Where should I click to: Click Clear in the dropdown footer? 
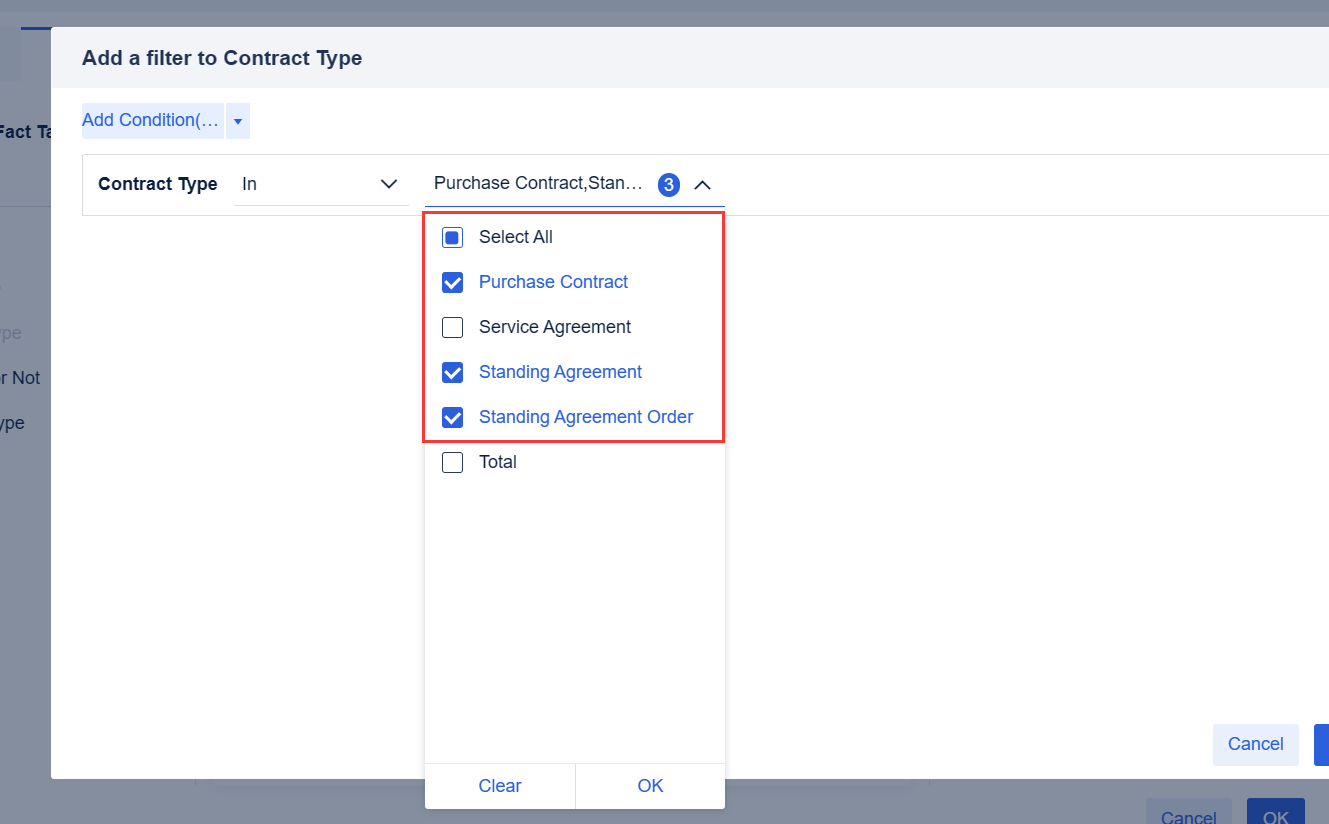pos(500,786)
